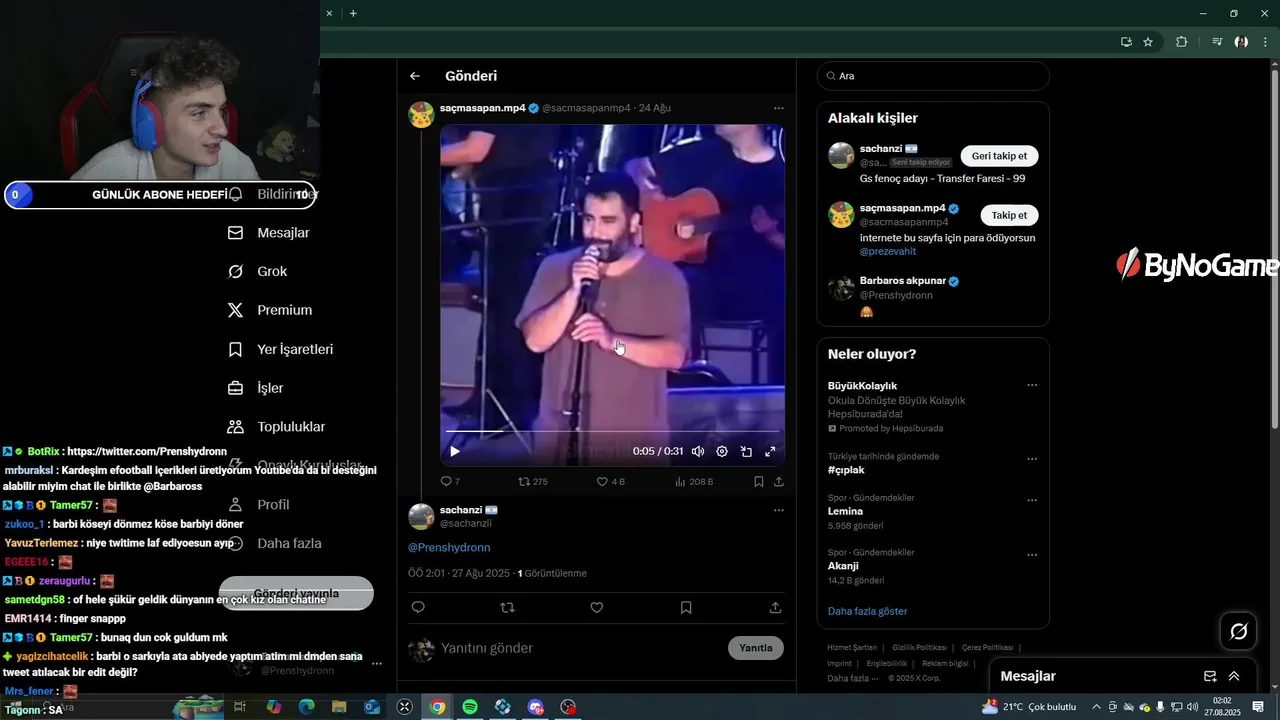The height and width of the screenshot is (720, 1280).
Task: Open the Lemina trending topic
Action: [845, 511]
